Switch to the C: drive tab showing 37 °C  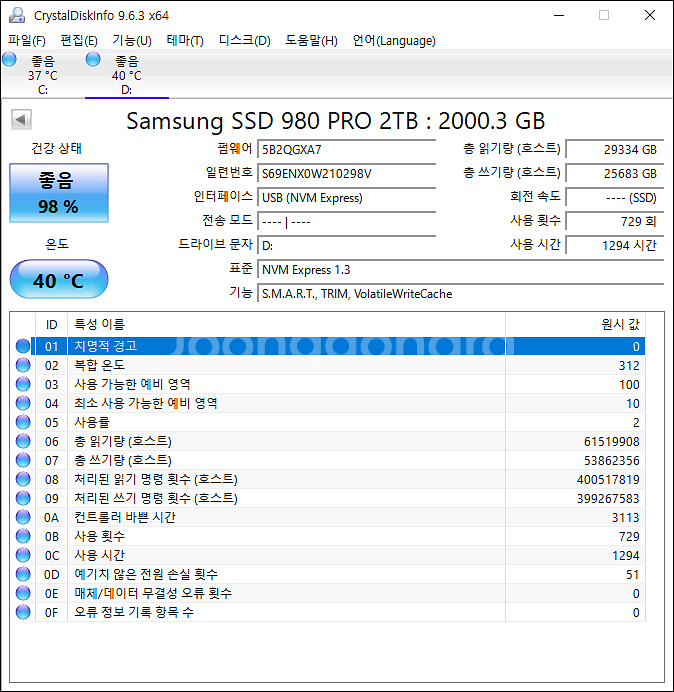coord(43,75)
